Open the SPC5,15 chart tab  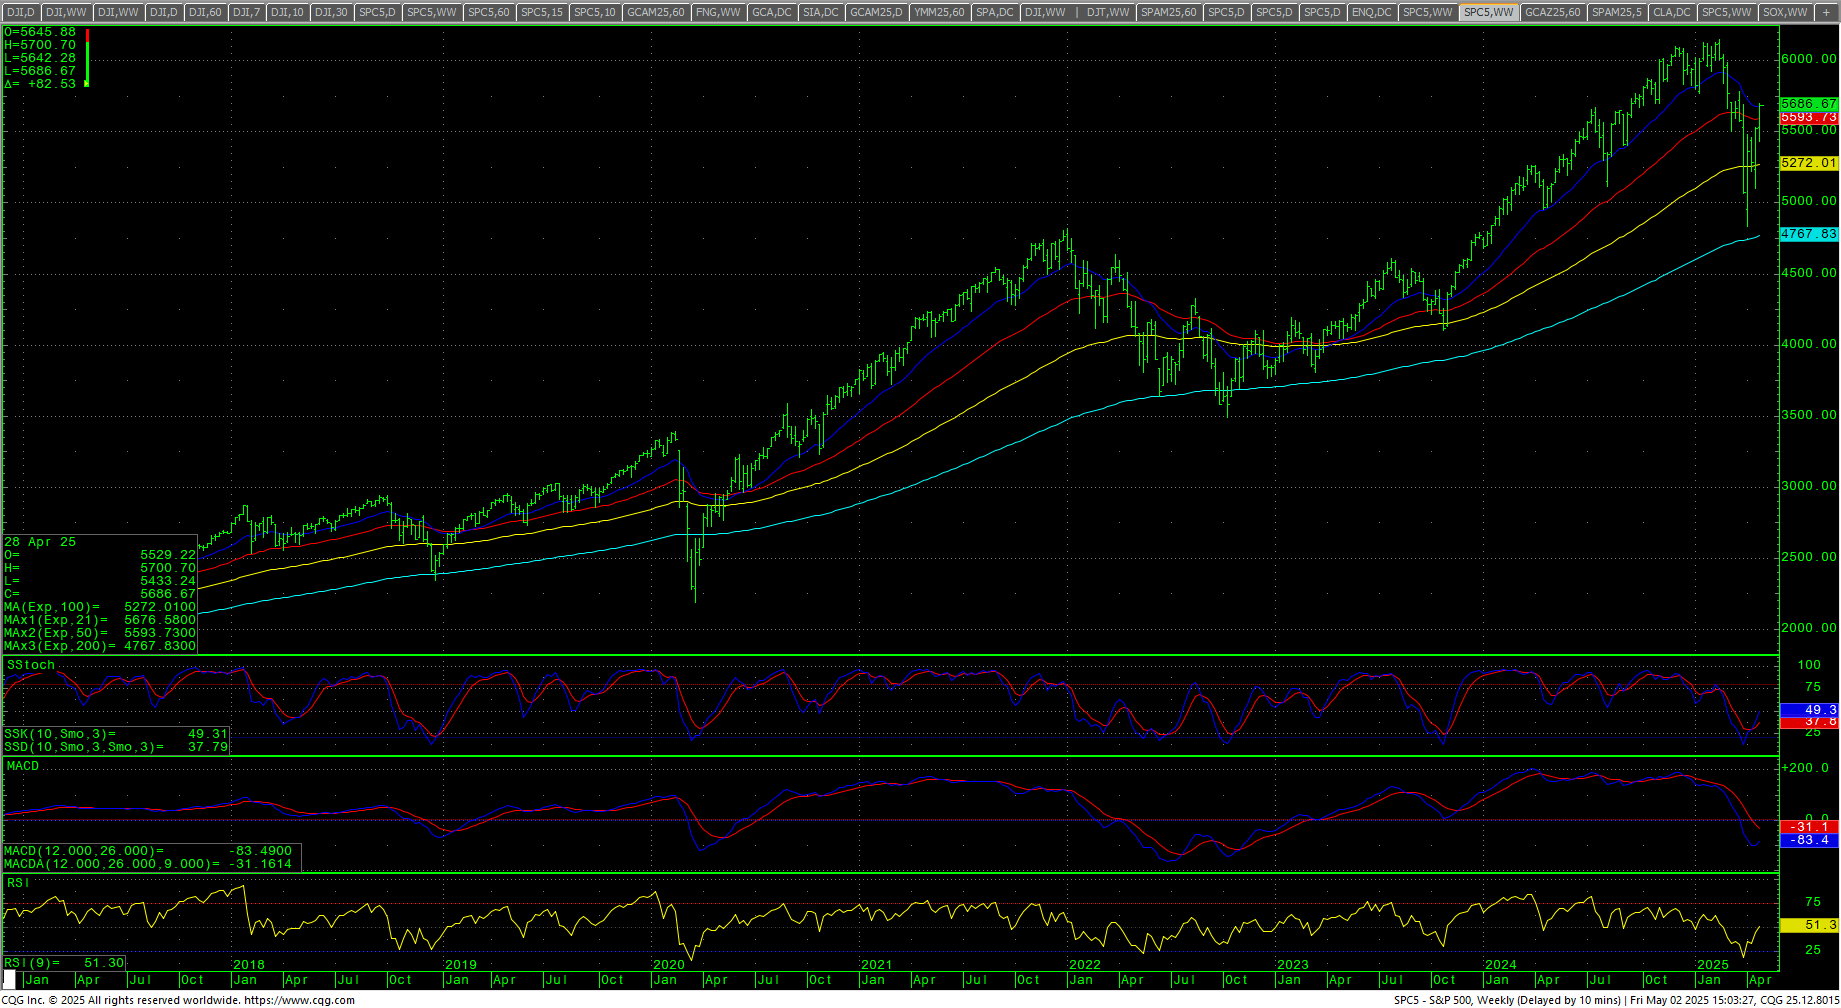coord(542,12)
